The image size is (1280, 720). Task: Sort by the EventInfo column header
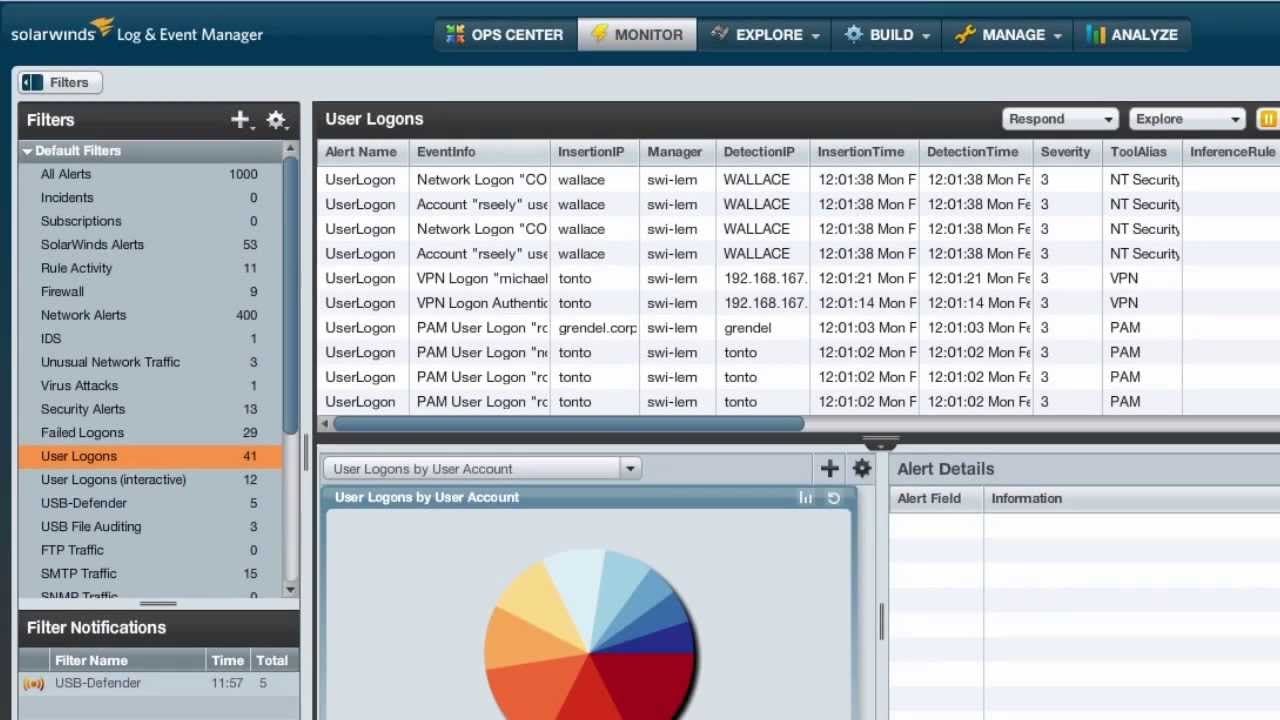479,152
